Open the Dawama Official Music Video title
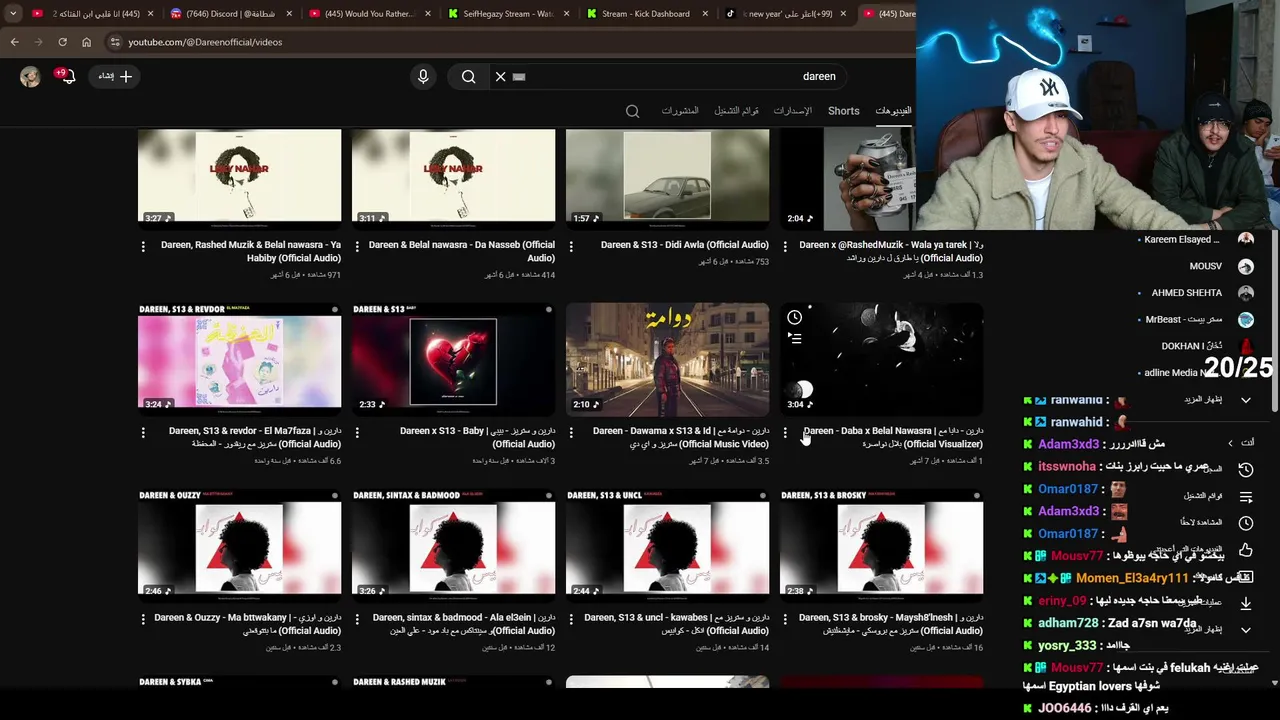Viewport: 1280px width, 720px height. coord(681,437)
